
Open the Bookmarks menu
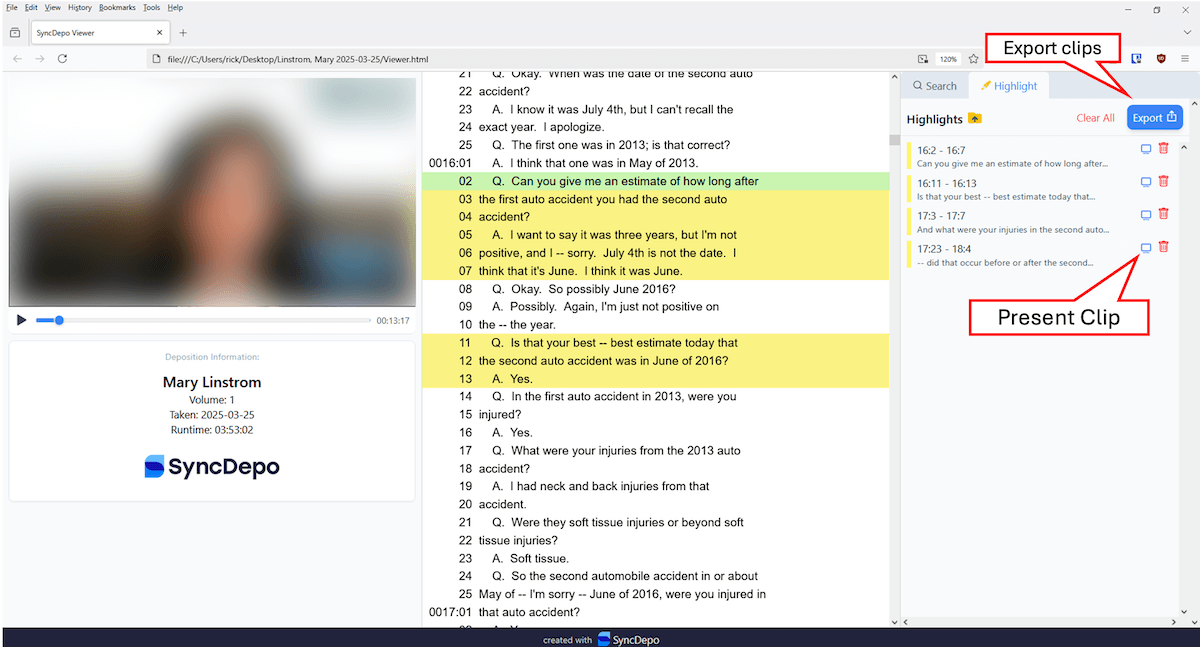(x=116, y=7)
